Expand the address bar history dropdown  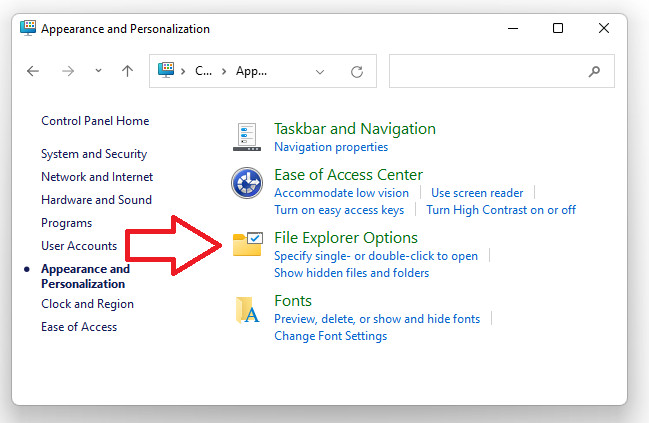[320, 72]
